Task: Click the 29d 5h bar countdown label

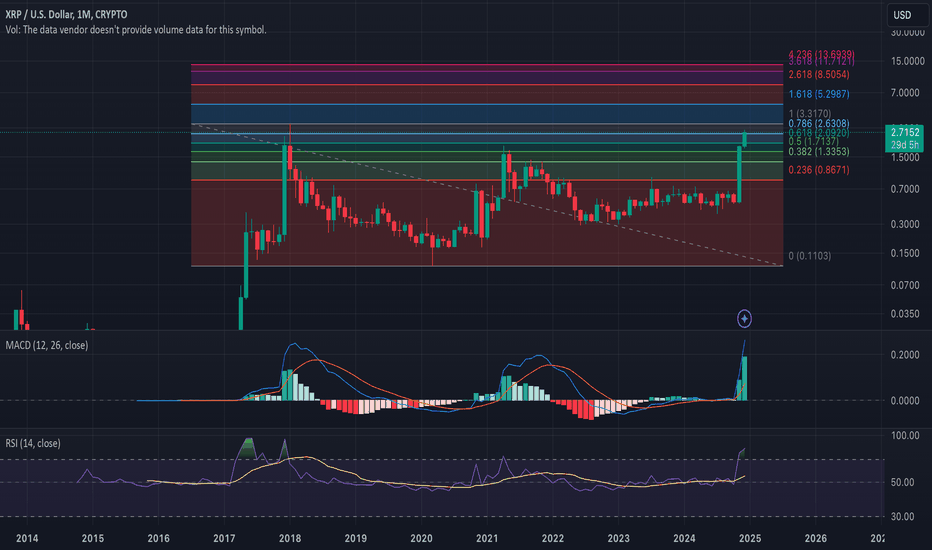Action: 905,145
